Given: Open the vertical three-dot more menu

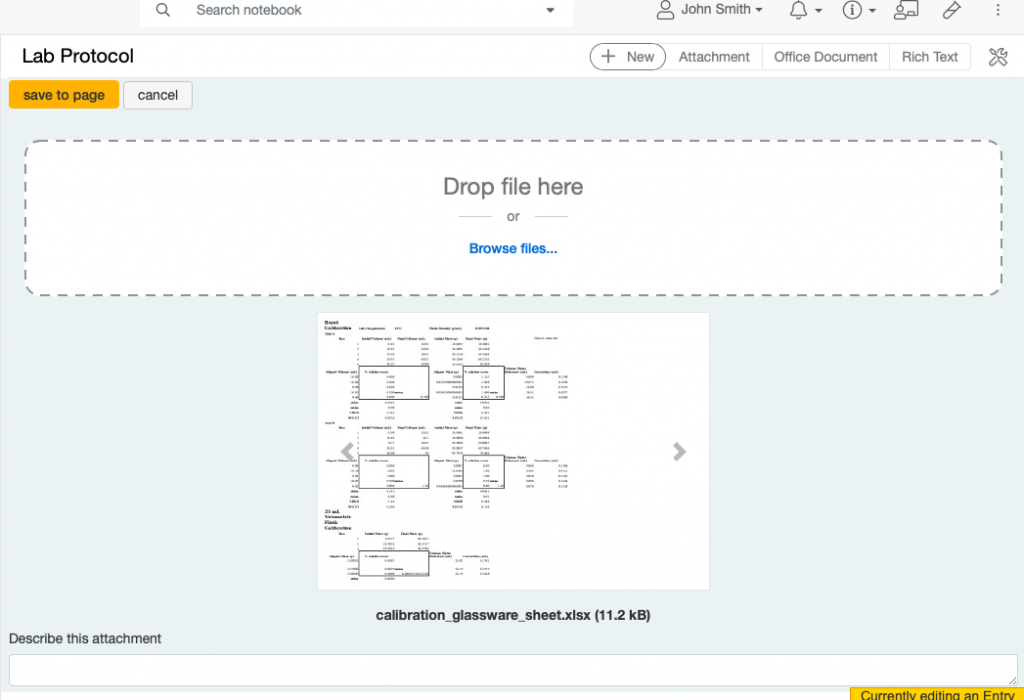Looking at the screenshot, I should (x=997, y=10).
